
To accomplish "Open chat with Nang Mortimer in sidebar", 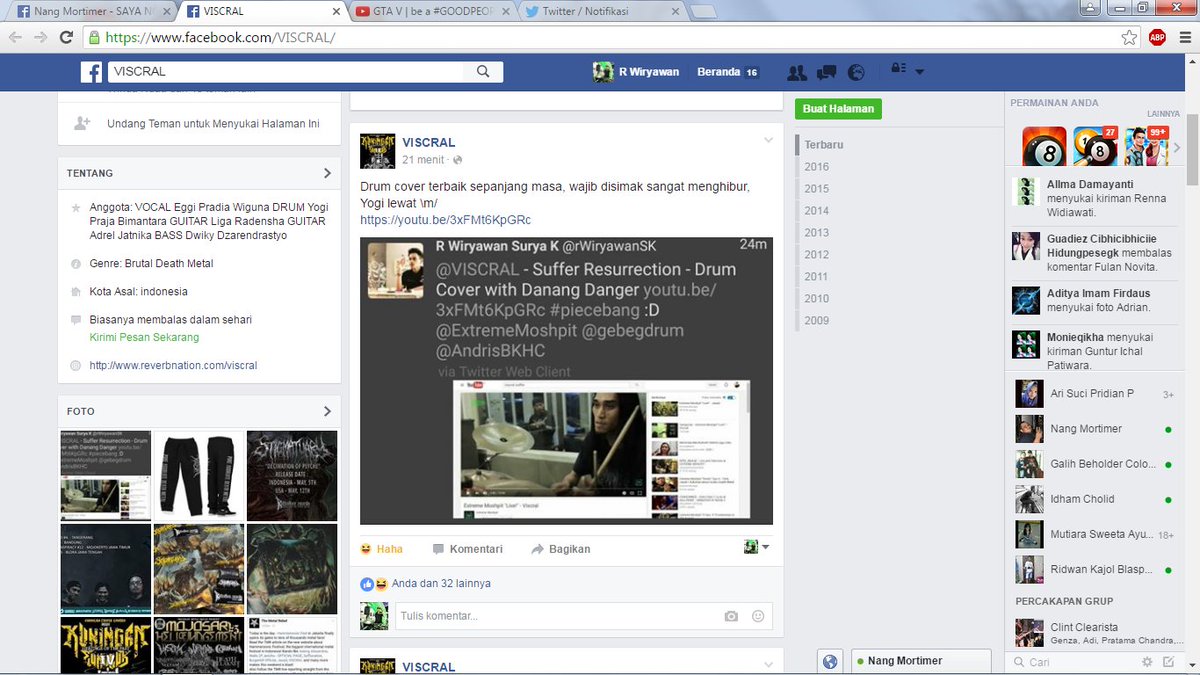I will click(1094, 429).
